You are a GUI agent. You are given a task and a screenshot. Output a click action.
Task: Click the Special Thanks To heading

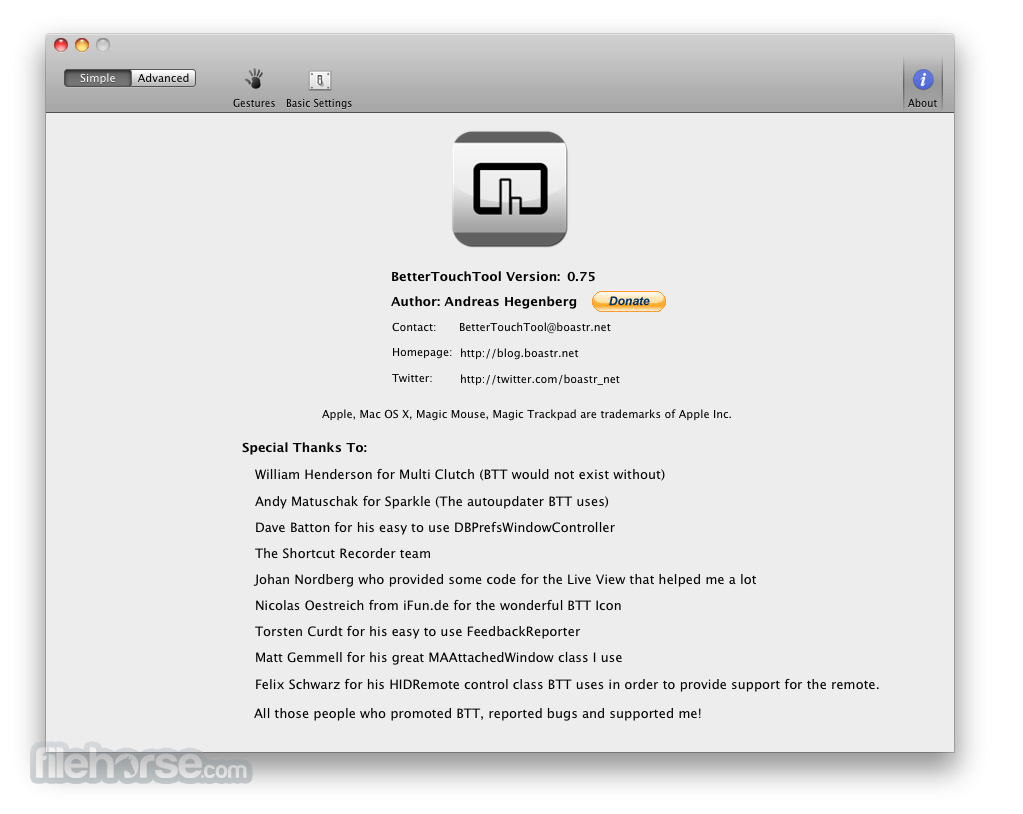point(304,447)
